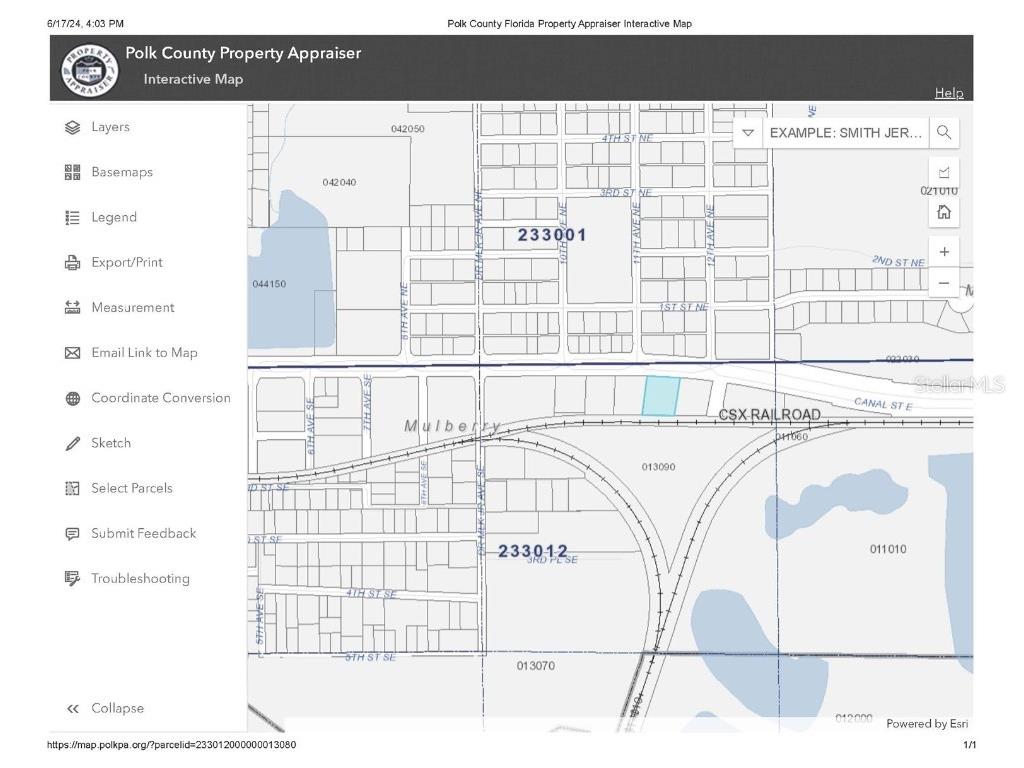Click the highlighted blue parcel on map
This screenshot has height=768, width=1024.
point(660,396)
